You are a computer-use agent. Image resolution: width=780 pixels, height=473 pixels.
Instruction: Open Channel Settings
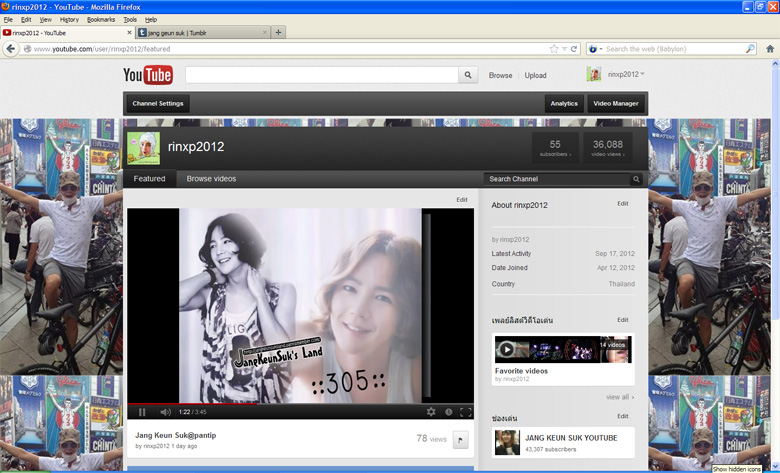158,104
